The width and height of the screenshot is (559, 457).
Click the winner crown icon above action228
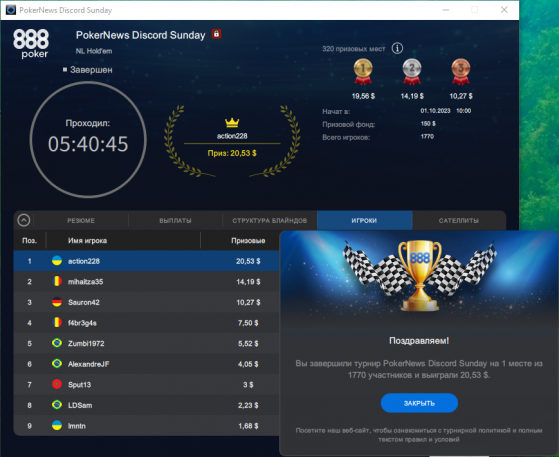[x=232, y=123]
